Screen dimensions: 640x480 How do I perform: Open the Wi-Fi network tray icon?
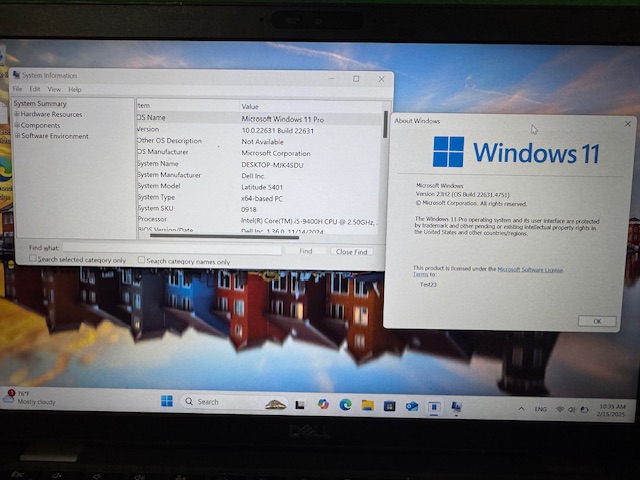(x=560, y=409)
